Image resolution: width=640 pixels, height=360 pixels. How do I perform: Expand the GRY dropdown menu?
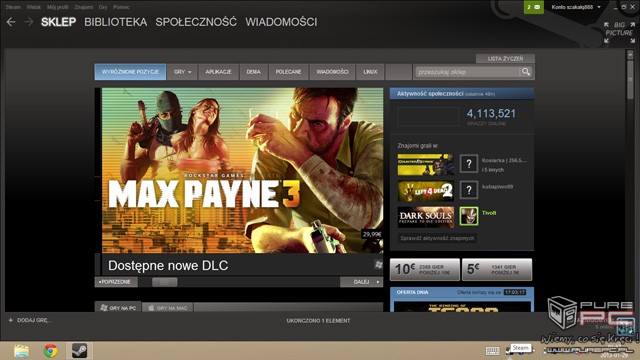(x=182, y=72)
